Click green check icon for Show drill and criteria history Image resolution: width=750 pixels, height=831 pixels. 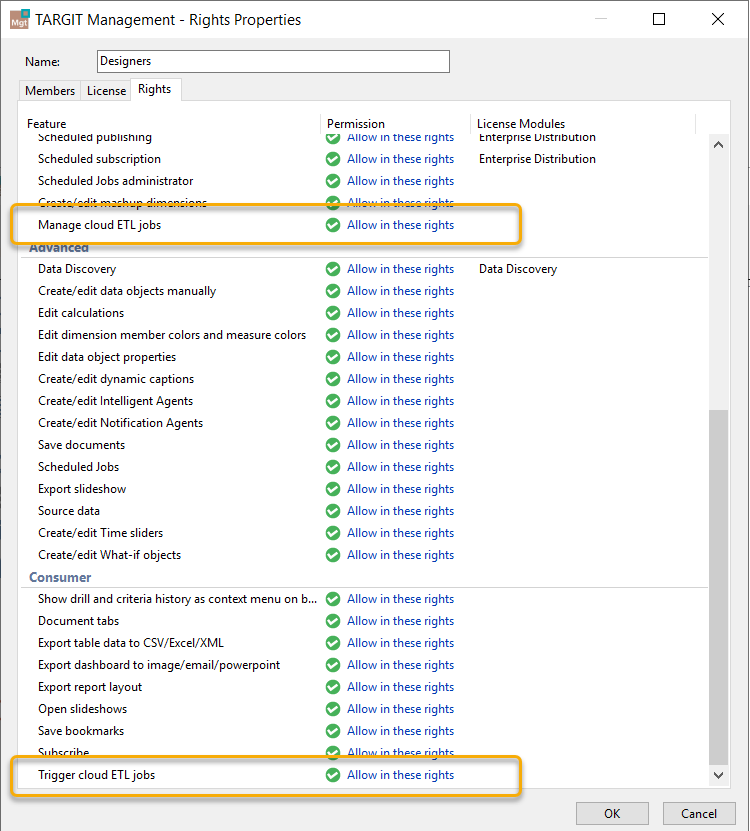coord(333,599)
